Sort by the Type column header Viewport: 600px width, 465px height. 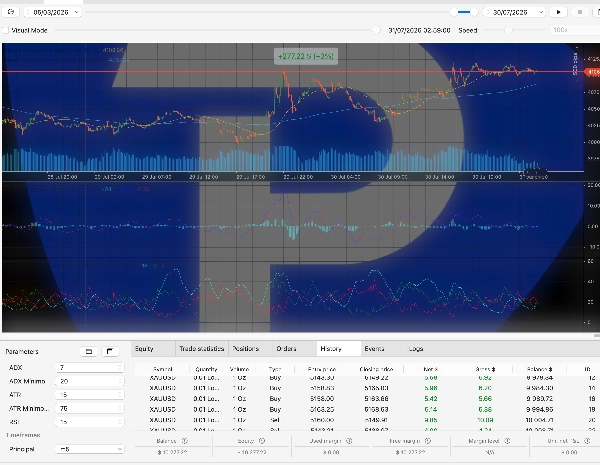pyautogui.click(x=275, y=369)
